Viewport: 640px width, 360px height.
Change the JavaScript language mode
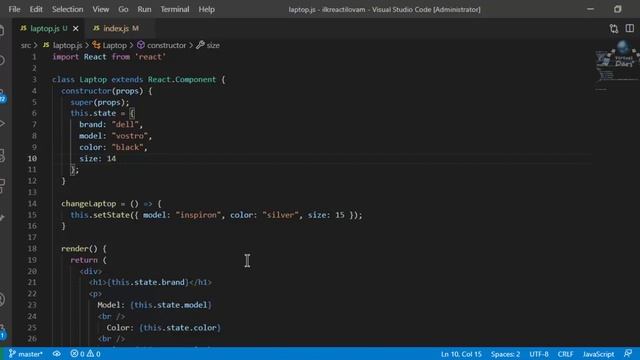point(598,354)
